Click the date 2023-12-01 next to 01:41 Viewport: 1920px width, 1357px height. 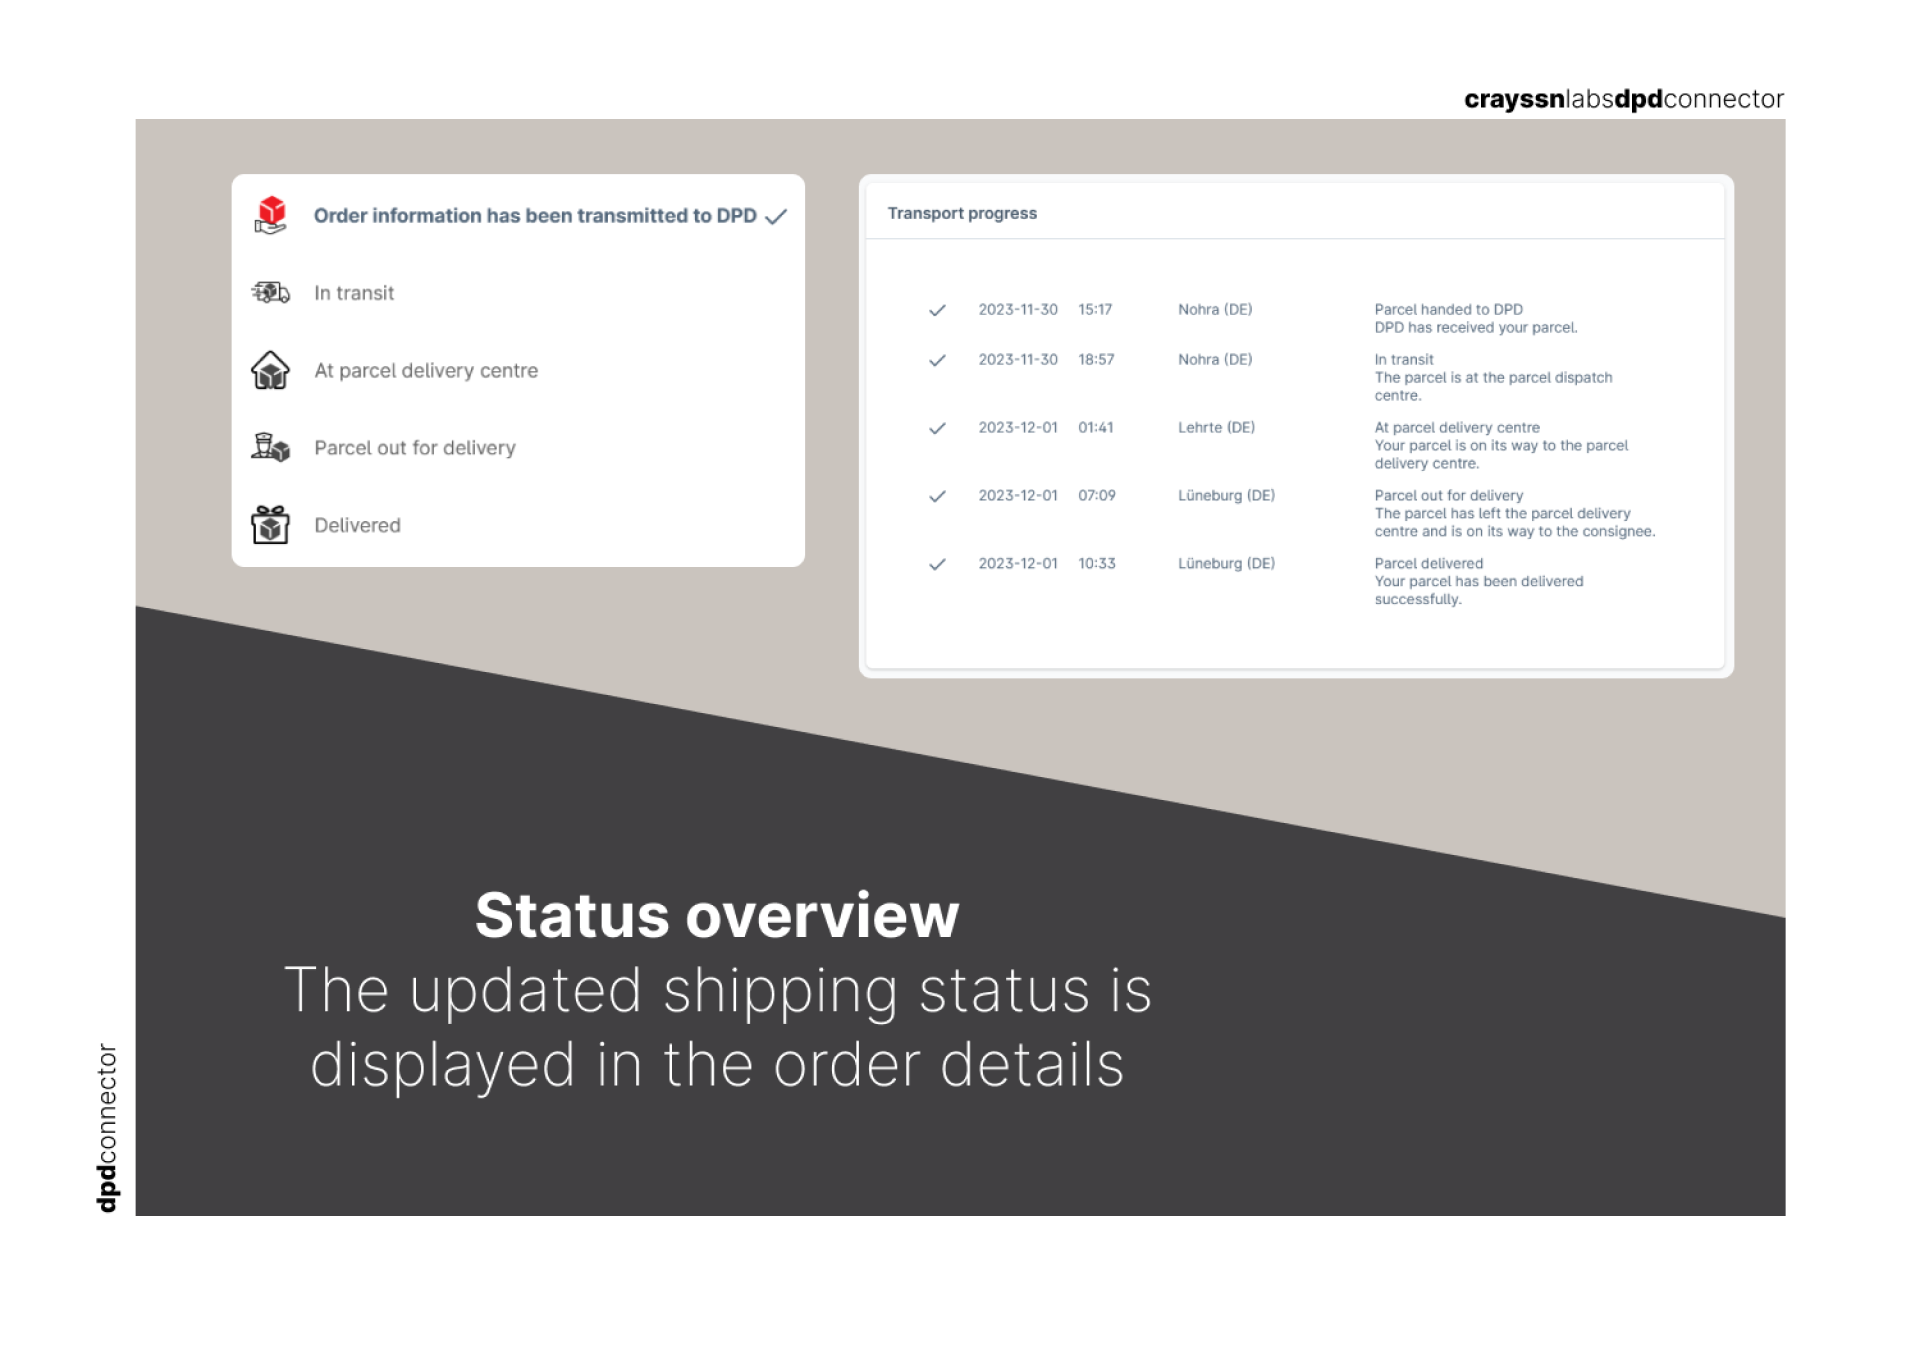(1018, 427)
